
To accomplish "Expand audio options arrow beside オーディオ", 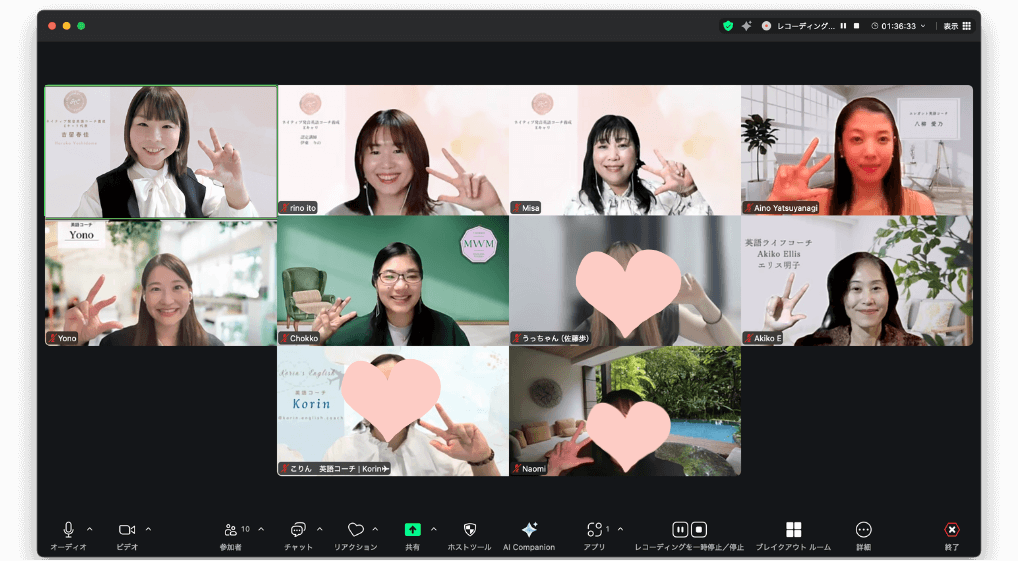I will (x=90, y=529).
